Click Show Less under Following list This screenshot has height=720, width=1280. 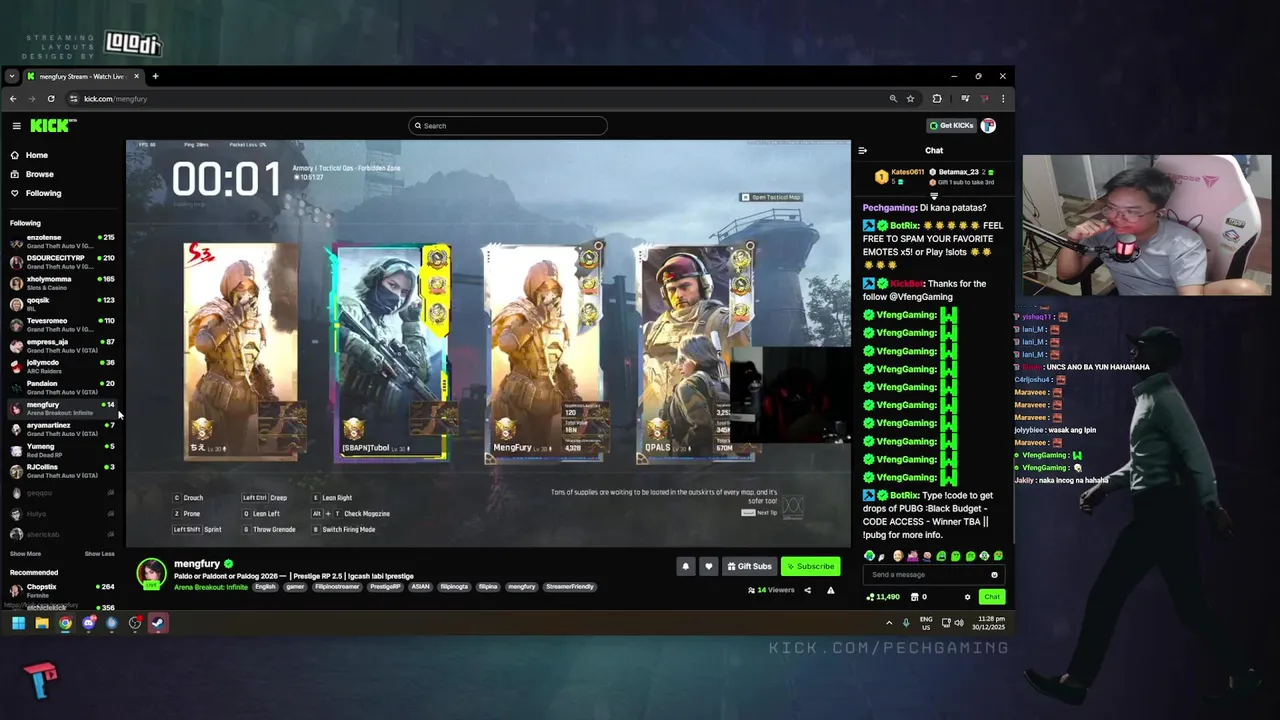99,554
